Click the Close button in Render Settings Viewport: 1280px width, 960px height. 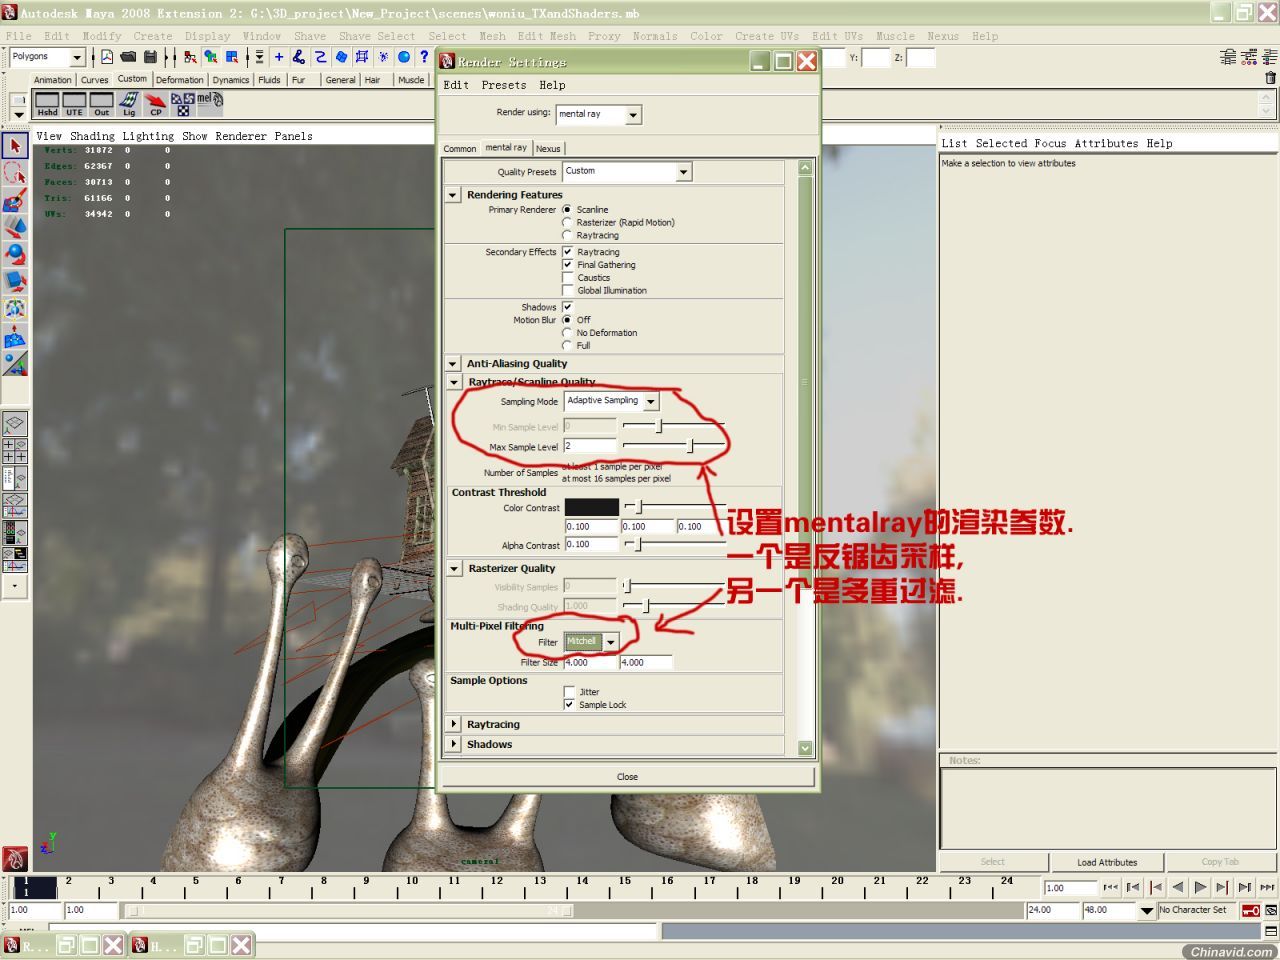627,776
